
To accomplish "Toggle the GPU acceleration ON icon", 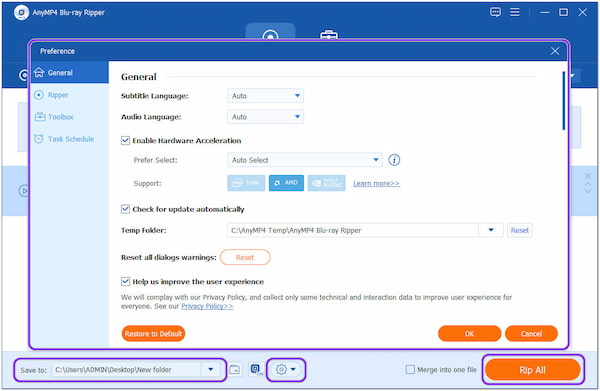I will click(x=256, y=370).
